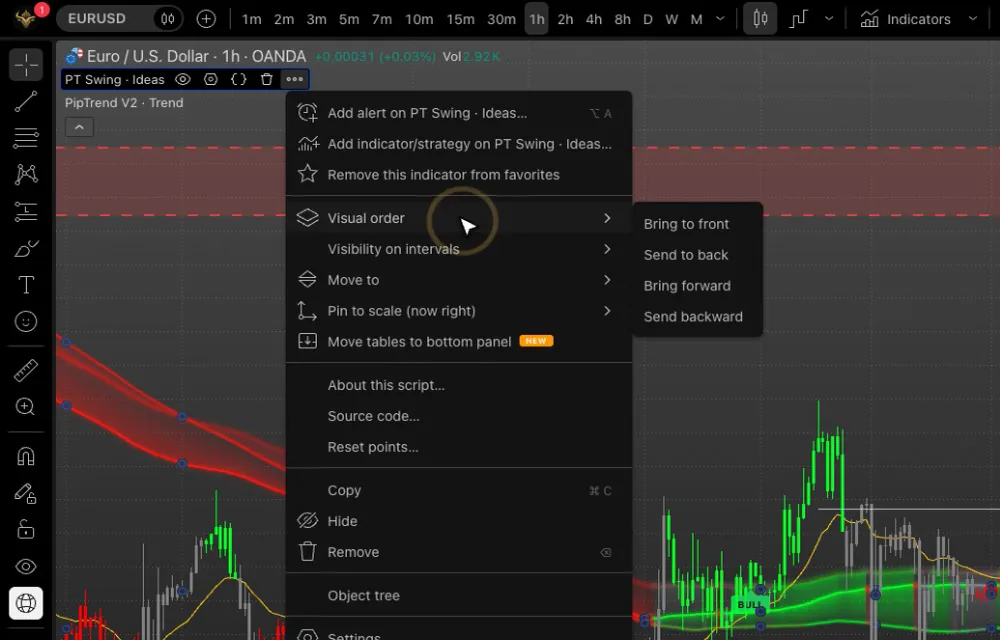
Task: Choose Send backward
Action: point(697,317)
